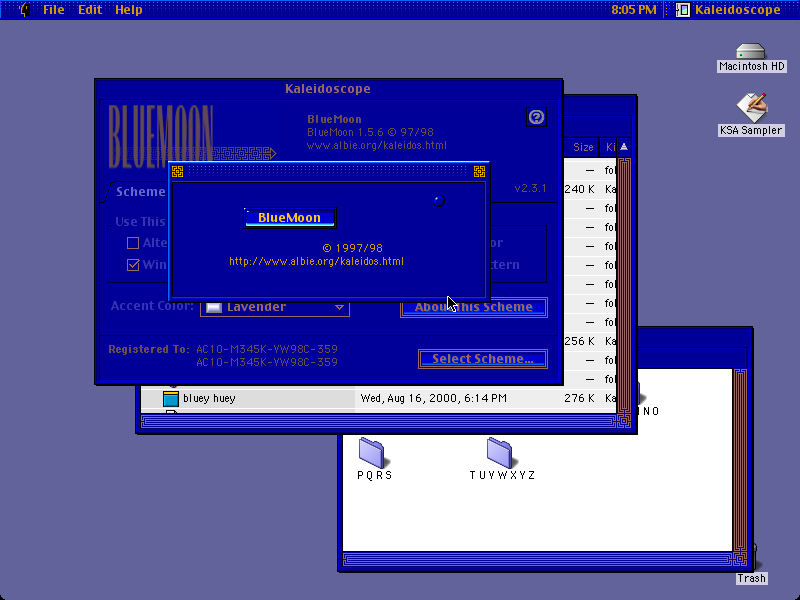Click the 'v2.3.1' version label

pyautogui.click(x=531, y=188)
